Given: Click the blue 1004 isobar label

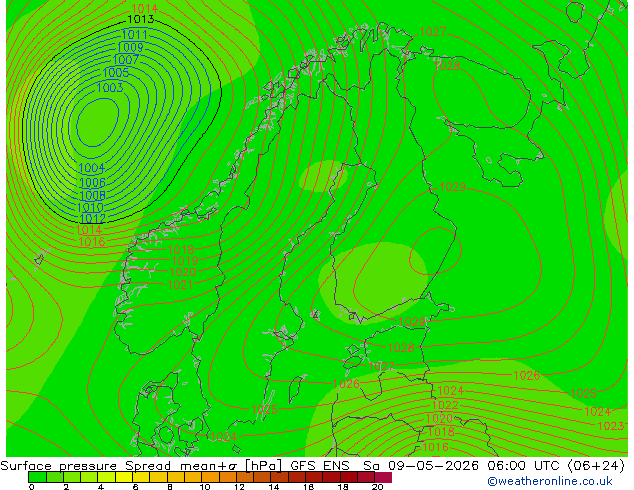Looking at the screenshot, I should click(91, 168).
